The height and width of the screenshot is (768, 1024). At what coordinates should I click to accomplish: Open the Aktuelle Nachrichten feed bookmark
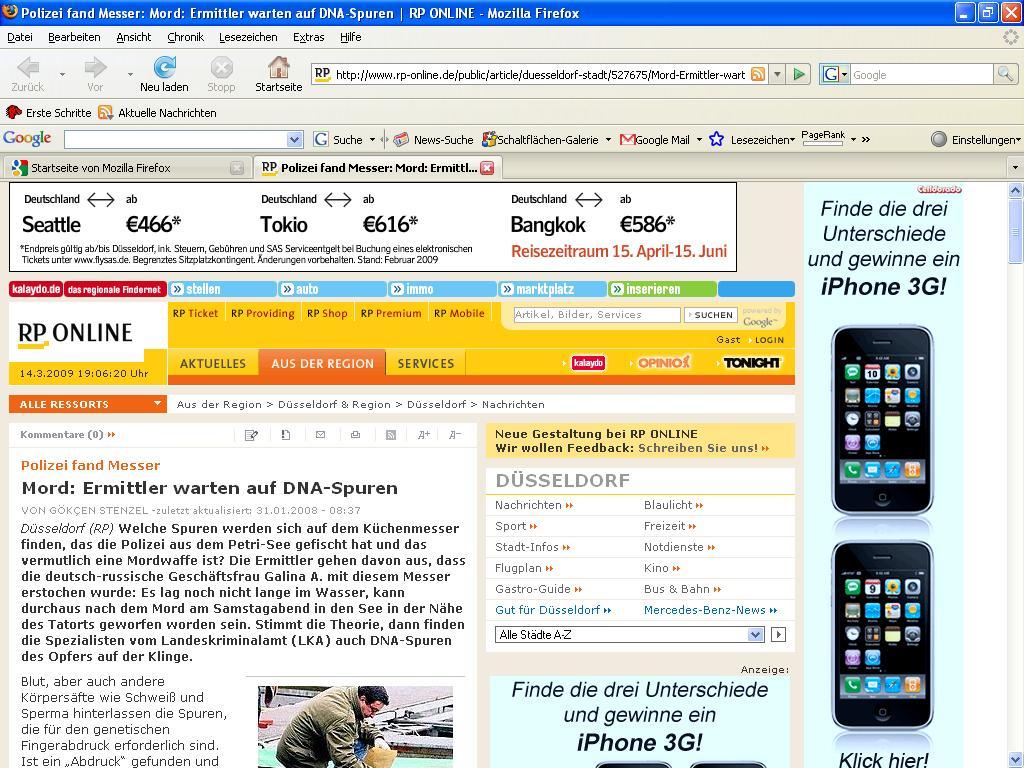tap(157, 113)
